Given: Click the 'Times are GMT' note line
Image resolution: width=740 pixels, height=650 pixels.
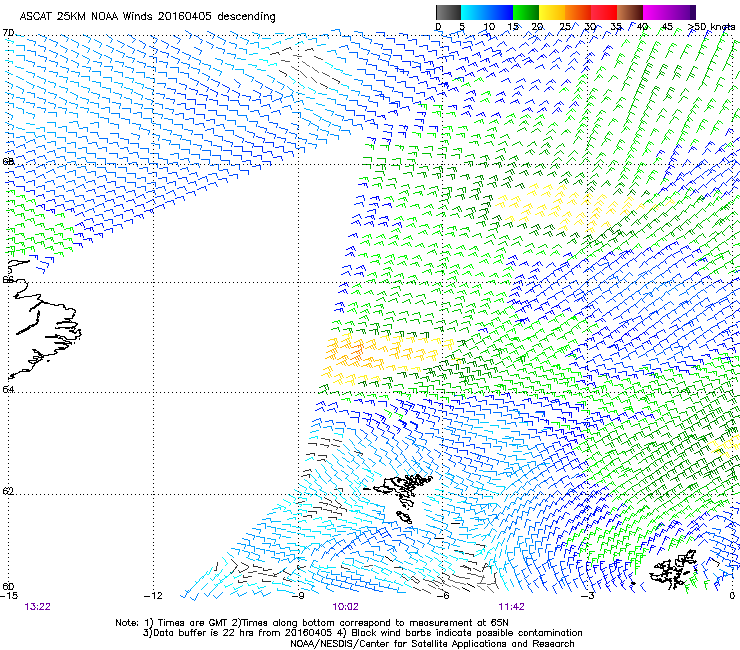Looking at the screenshot, I should point(312,623).
